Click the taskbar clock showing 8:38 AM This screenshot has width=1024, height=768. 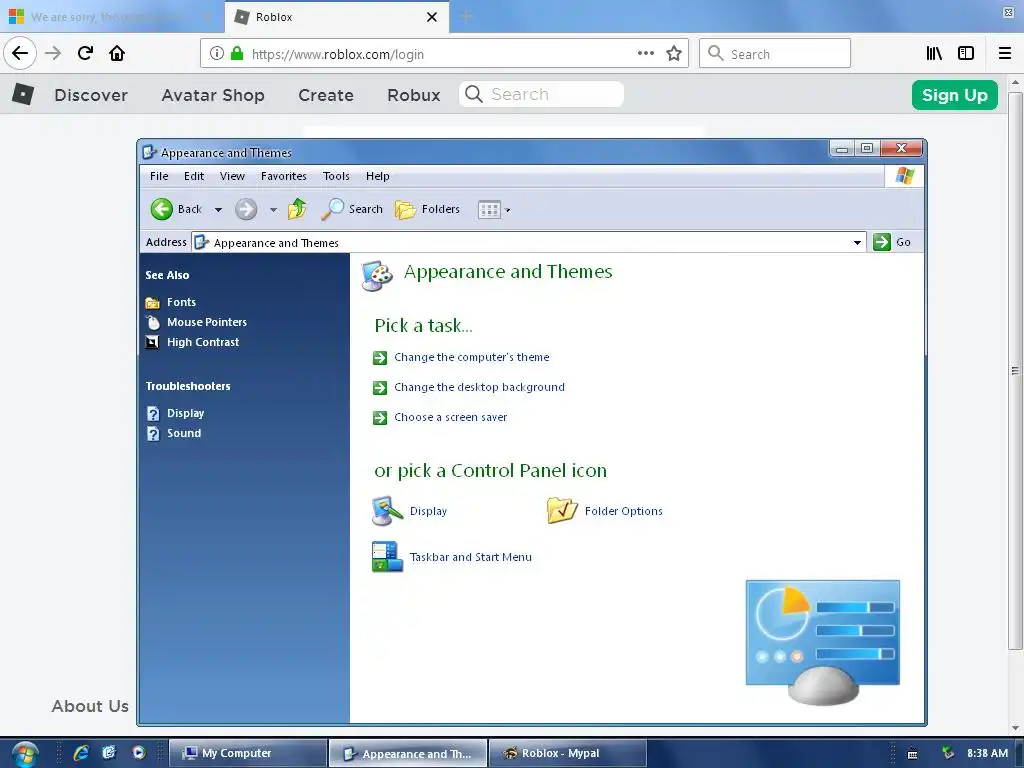pyautogui.click(x=987, y=753)
